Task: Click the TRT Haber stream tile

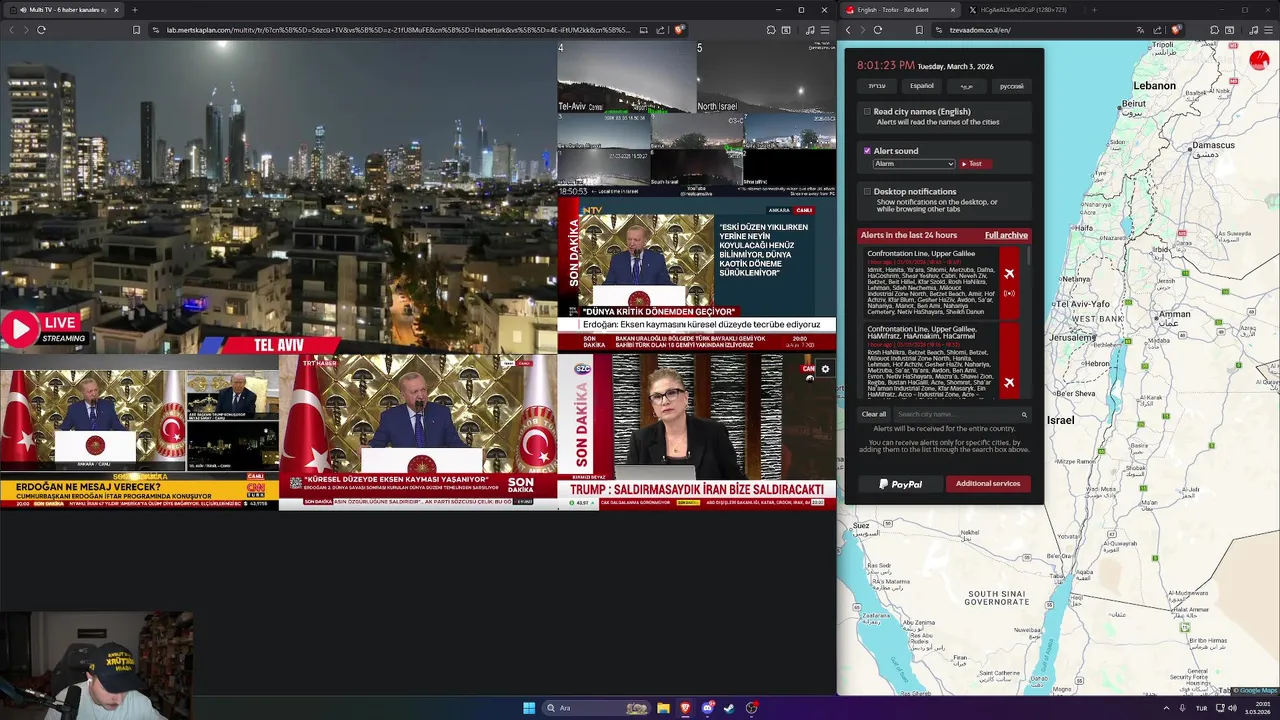Action: (418, 433)
